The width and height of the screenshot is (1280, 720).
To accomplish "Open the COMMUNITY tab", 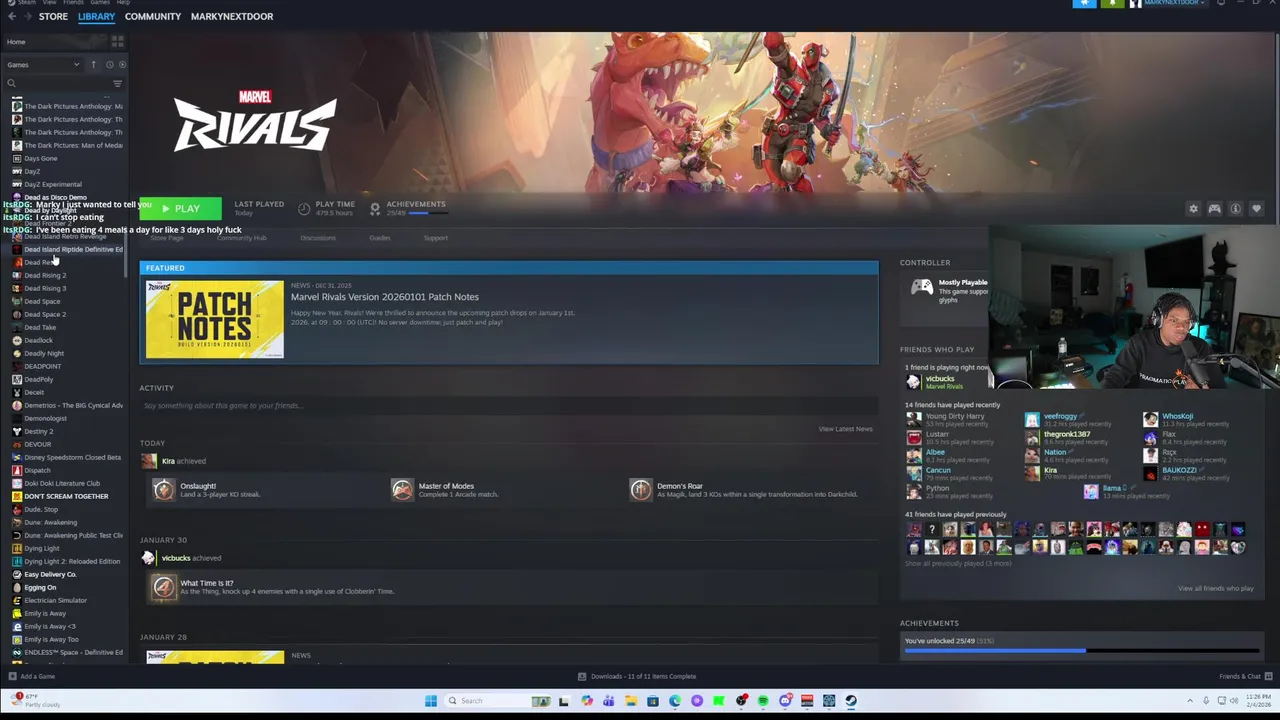I will click(x=152, y=16).
